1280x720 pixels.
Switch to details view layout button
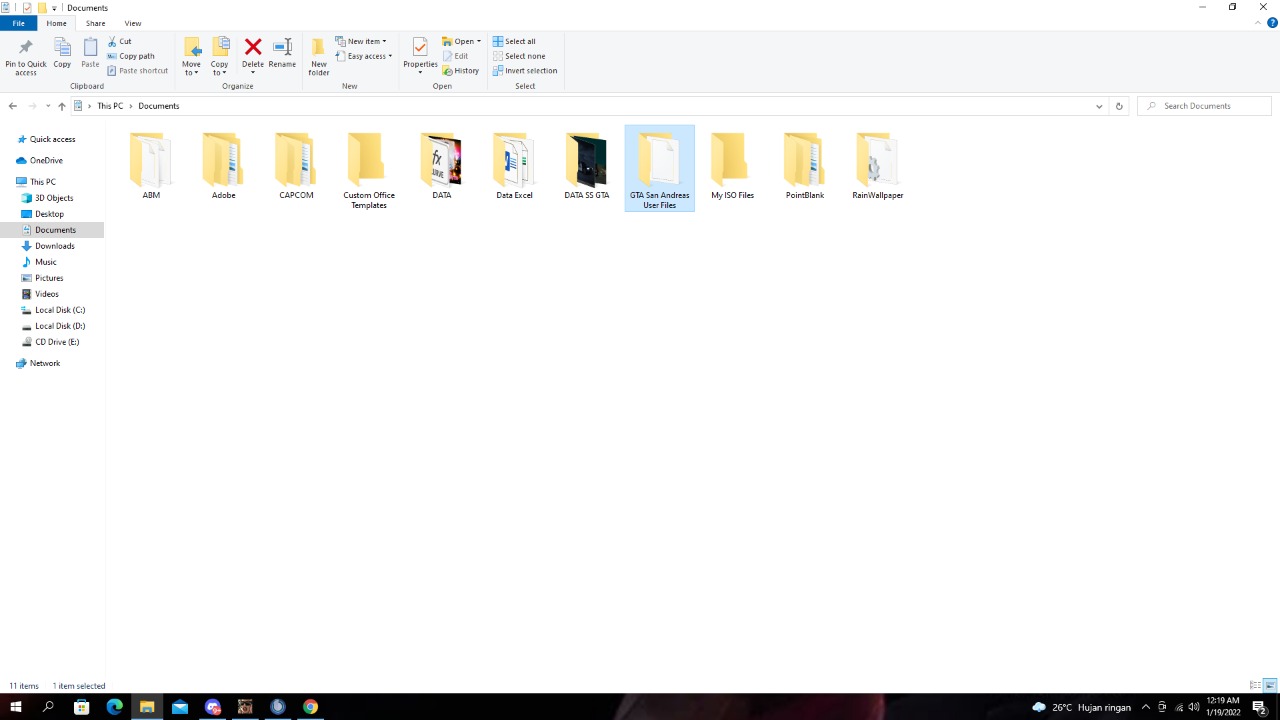click(1255, 686)
